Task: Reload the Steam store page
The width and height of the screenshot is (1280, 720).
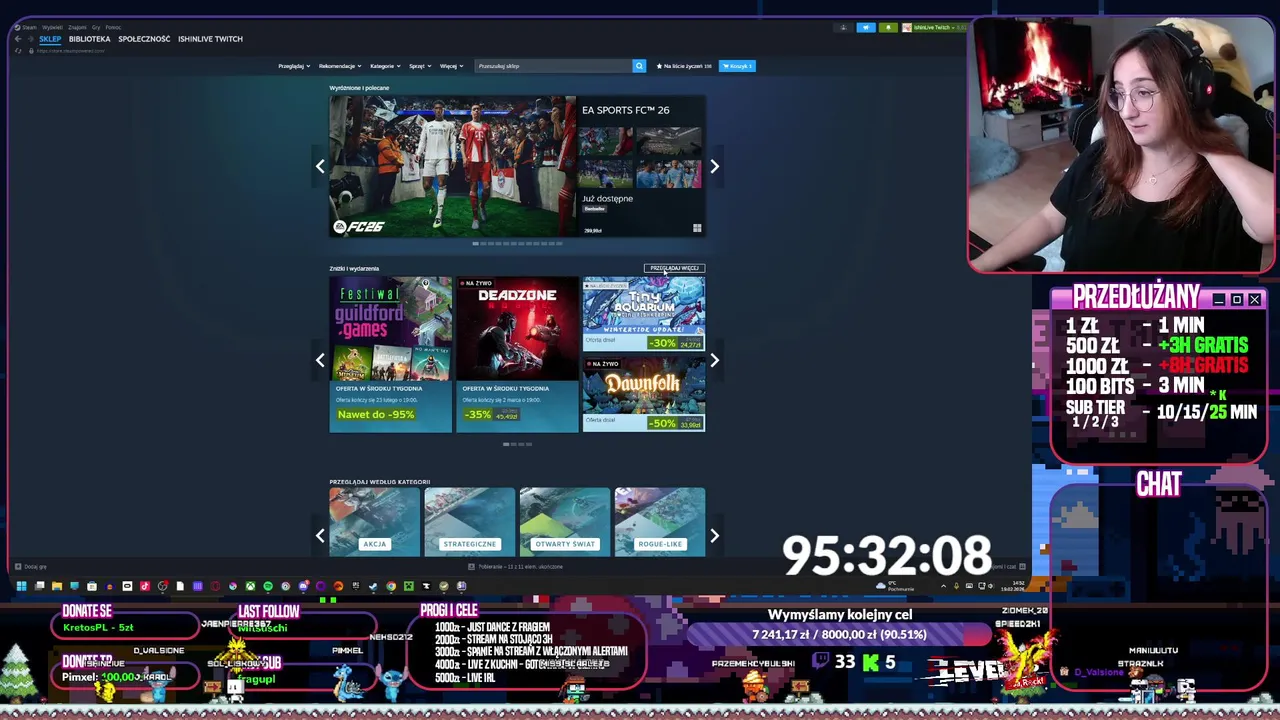Action: point(18,51)
